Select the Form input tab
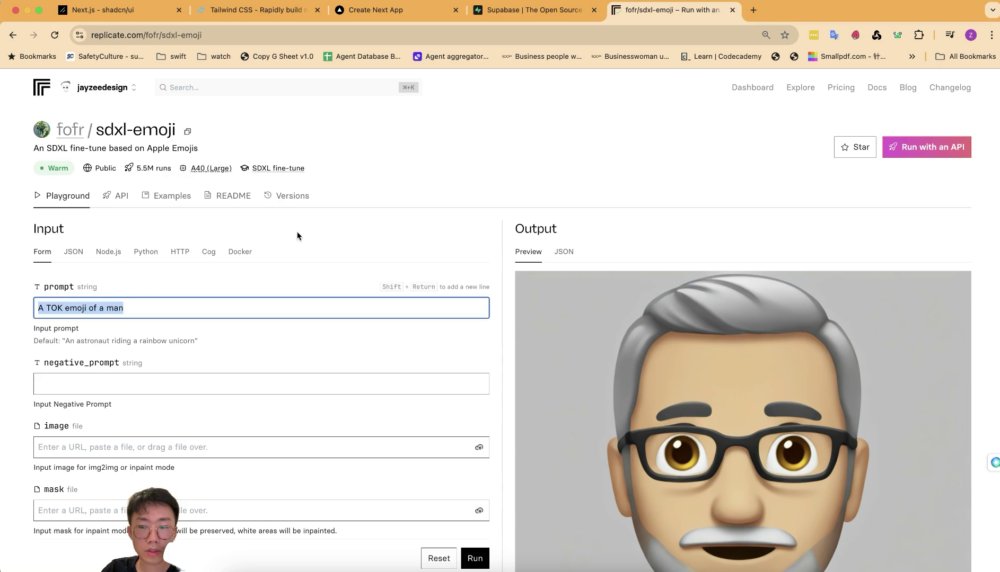Viewport: 1000px width, 572px height. coord(42,251)
